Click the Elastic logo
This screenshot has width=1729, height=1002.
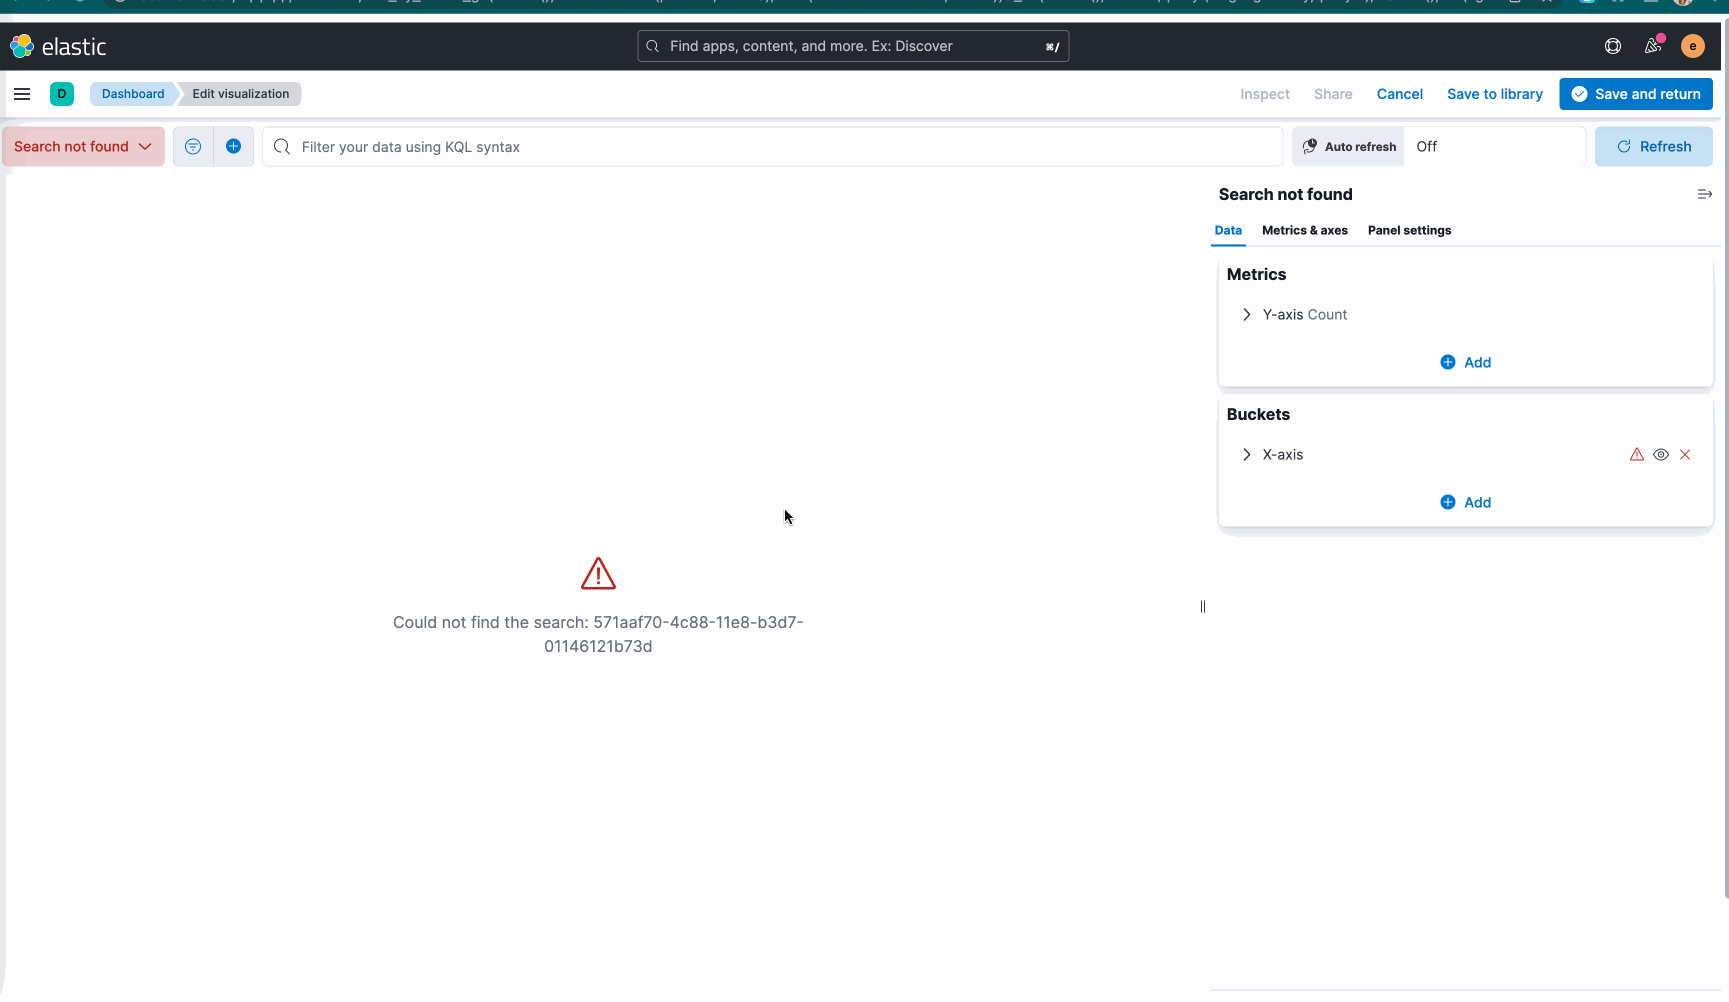tap(58, 46)
